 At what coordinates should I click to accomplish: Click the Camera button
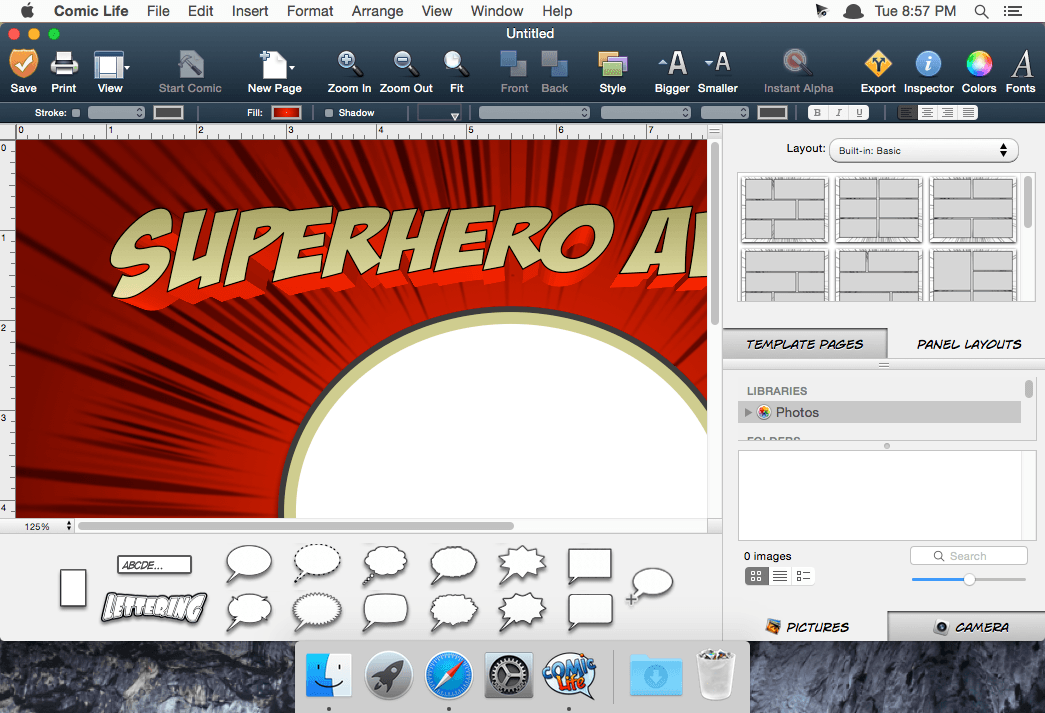pos(967,627)
